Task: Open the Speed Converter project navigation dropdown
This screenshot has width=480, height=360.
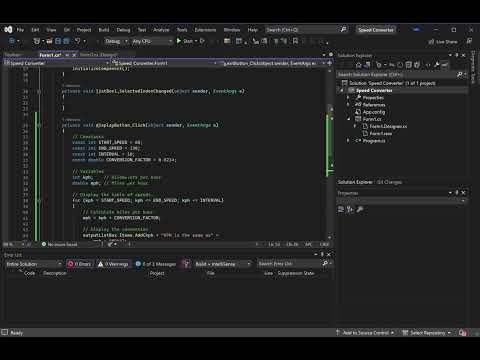Action: tap(57, 63)
